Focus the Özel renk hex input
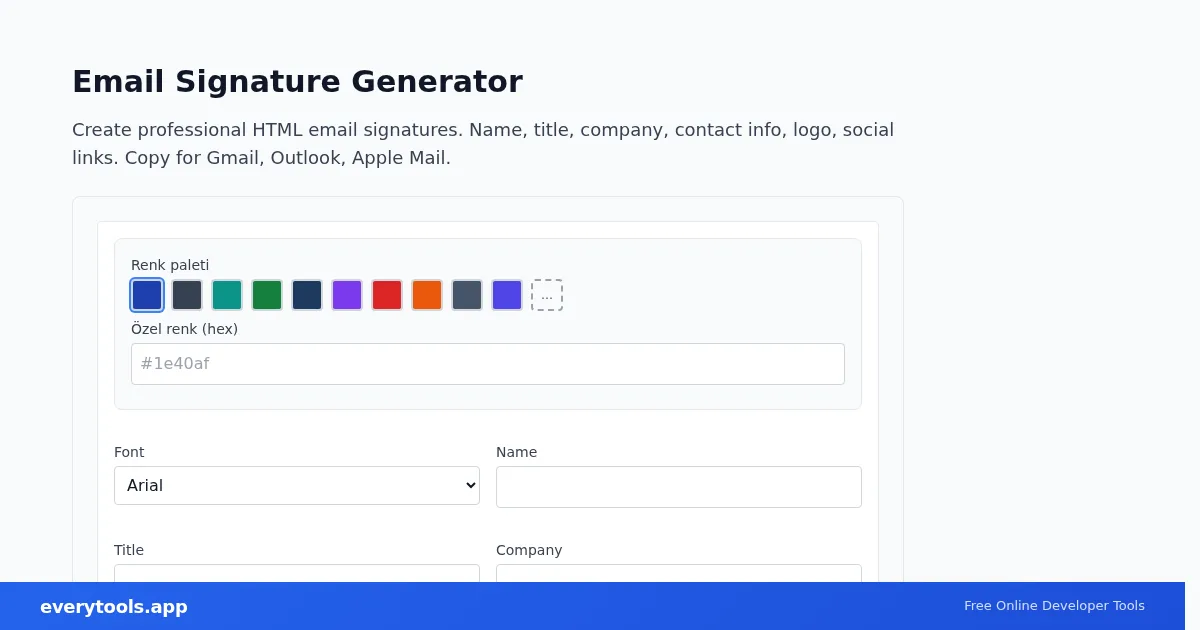1200x630 pixels. click(x=488, y=364)
